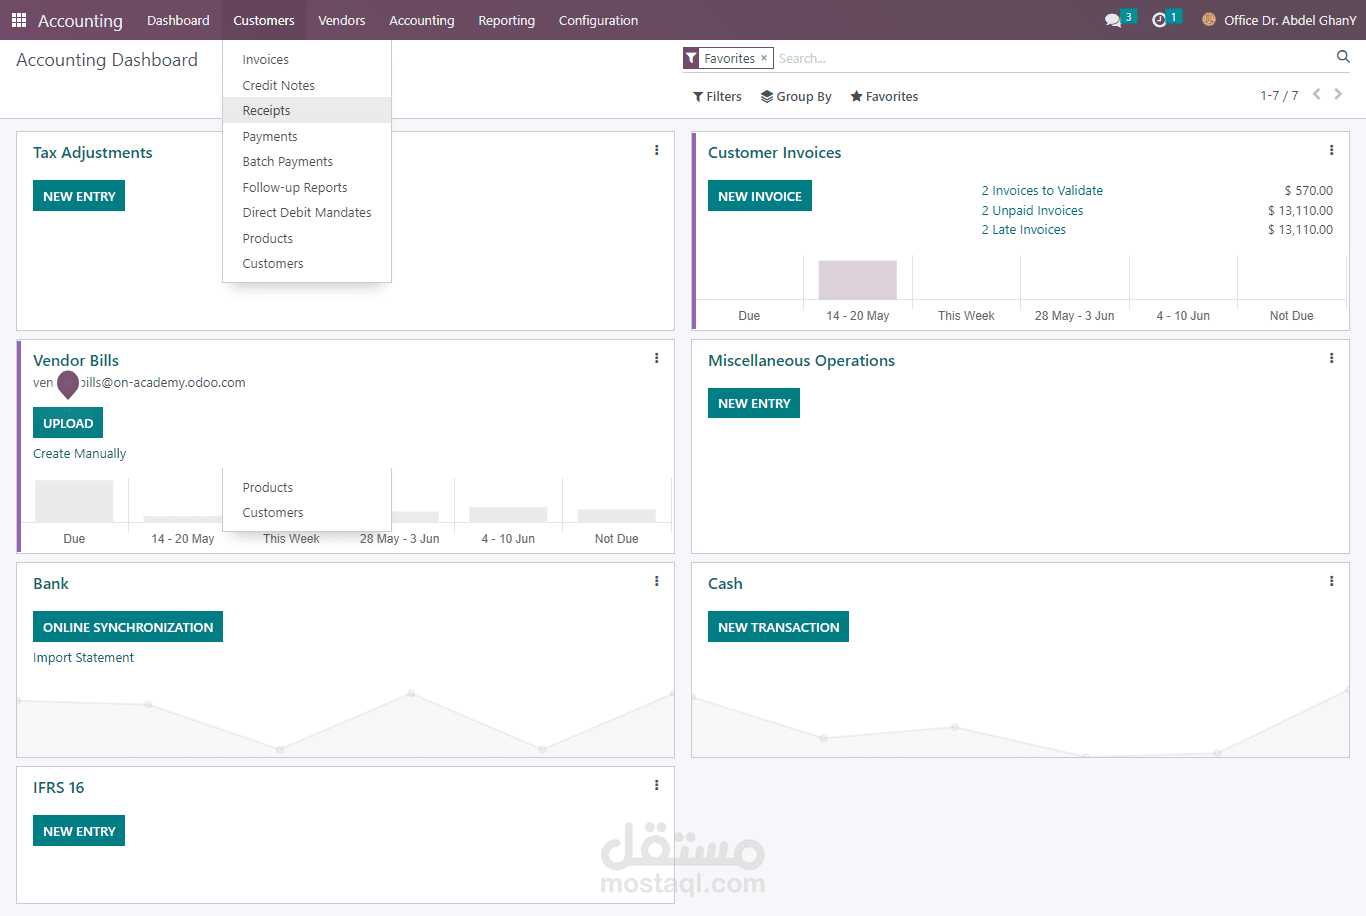Open the Cash card kebab menu
This screenshot has height=916, width=1366.
tap(1331, 581)
